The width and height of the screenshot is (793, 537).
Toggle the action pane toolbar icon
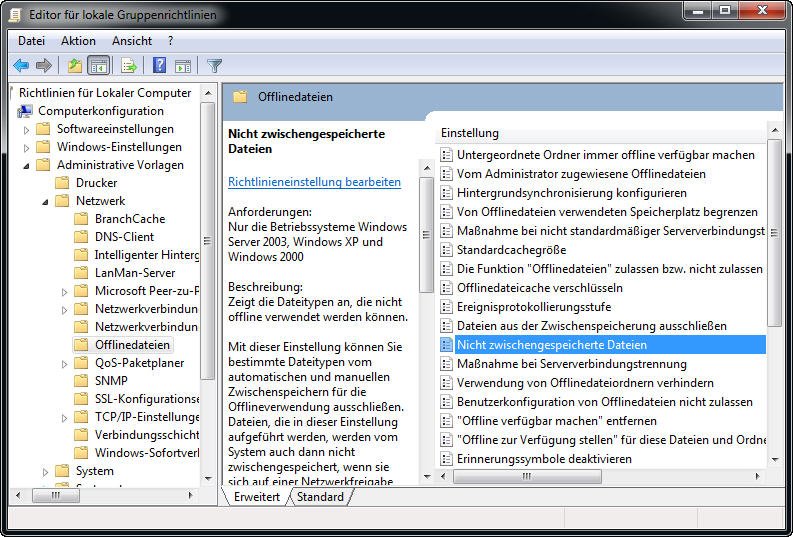click(x=183, y=66)
